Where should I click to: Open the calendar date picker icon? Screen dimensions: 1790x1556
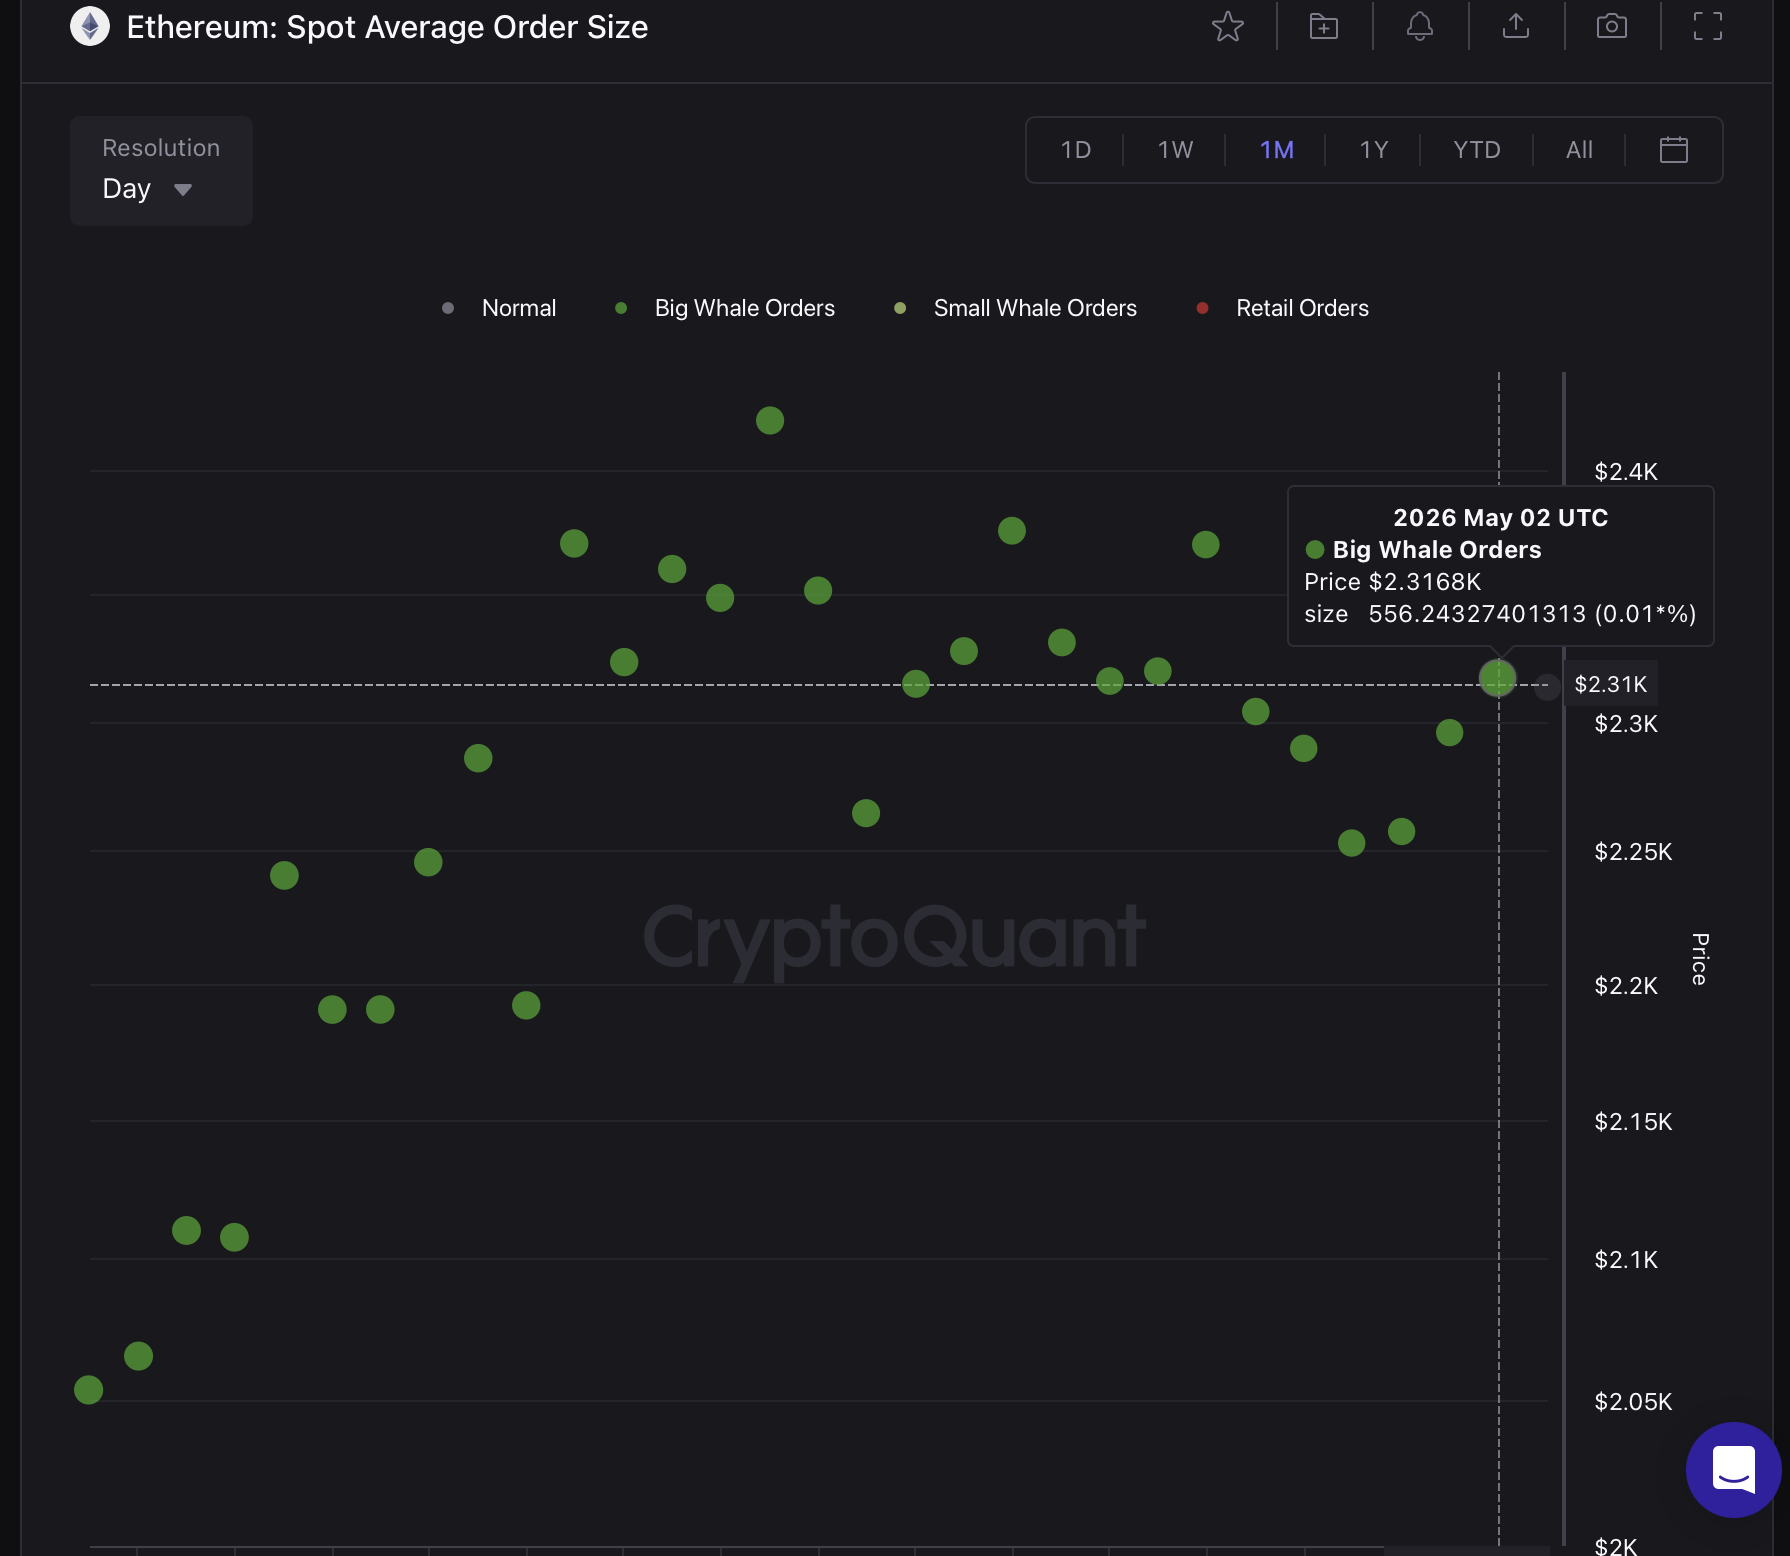[x=1673, y=150]
